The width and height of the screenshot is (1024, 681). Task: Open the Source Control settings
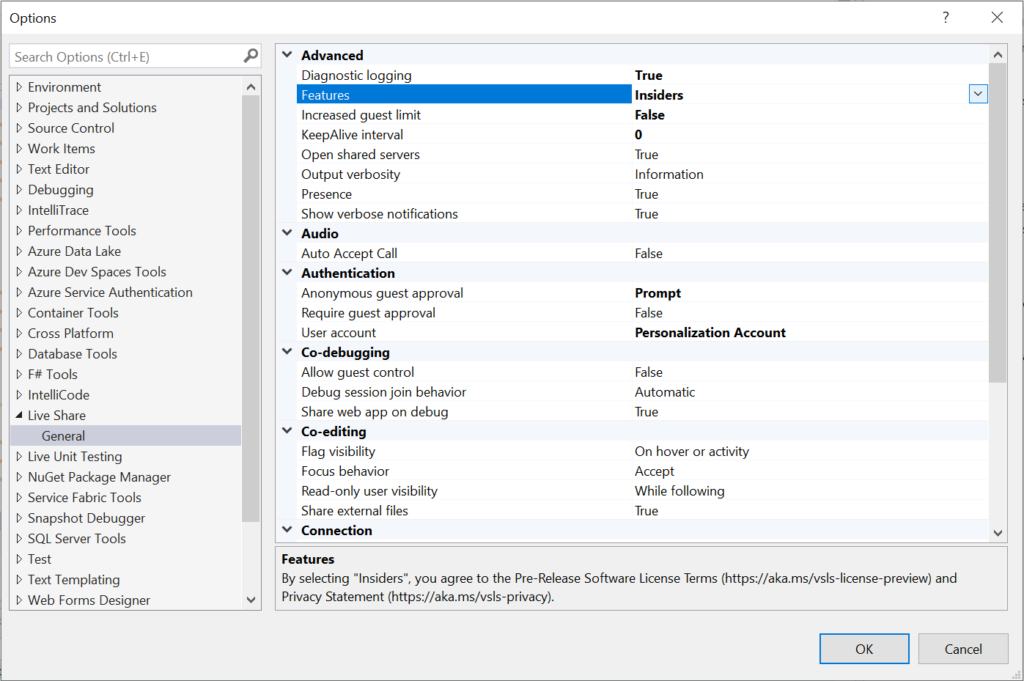pyautogui.click(x=74, y=128)
